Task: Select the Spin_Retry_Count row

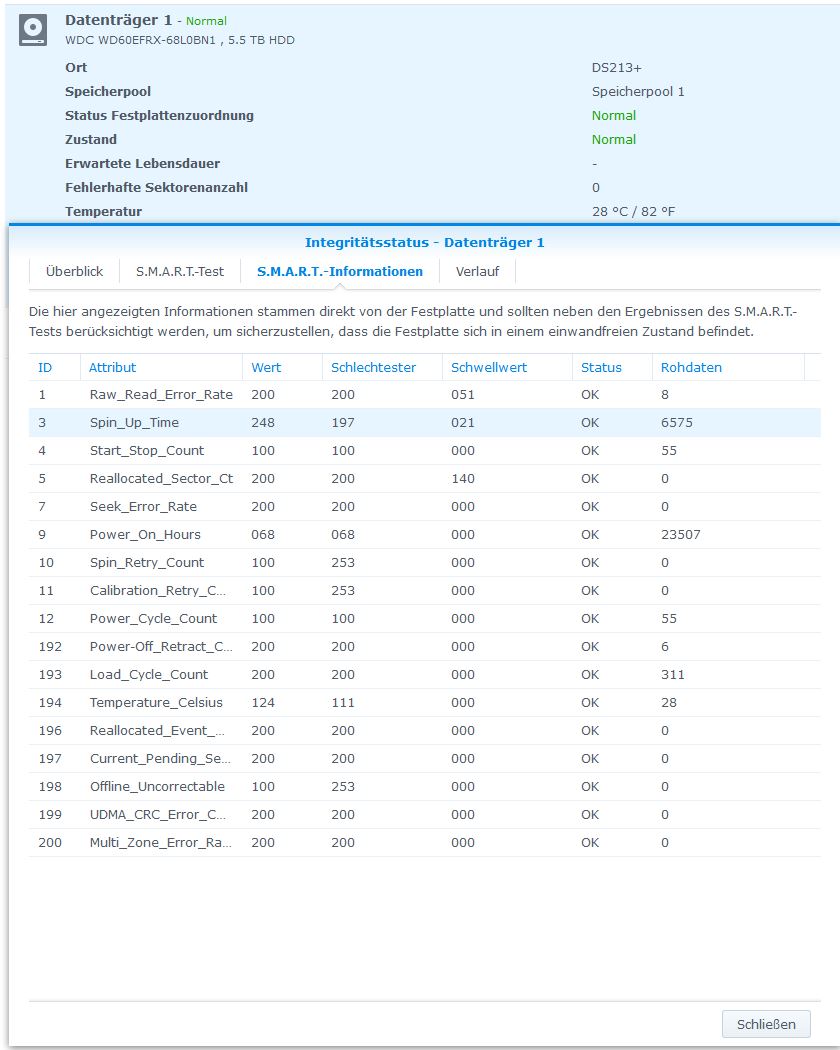Action: point(425,562)
